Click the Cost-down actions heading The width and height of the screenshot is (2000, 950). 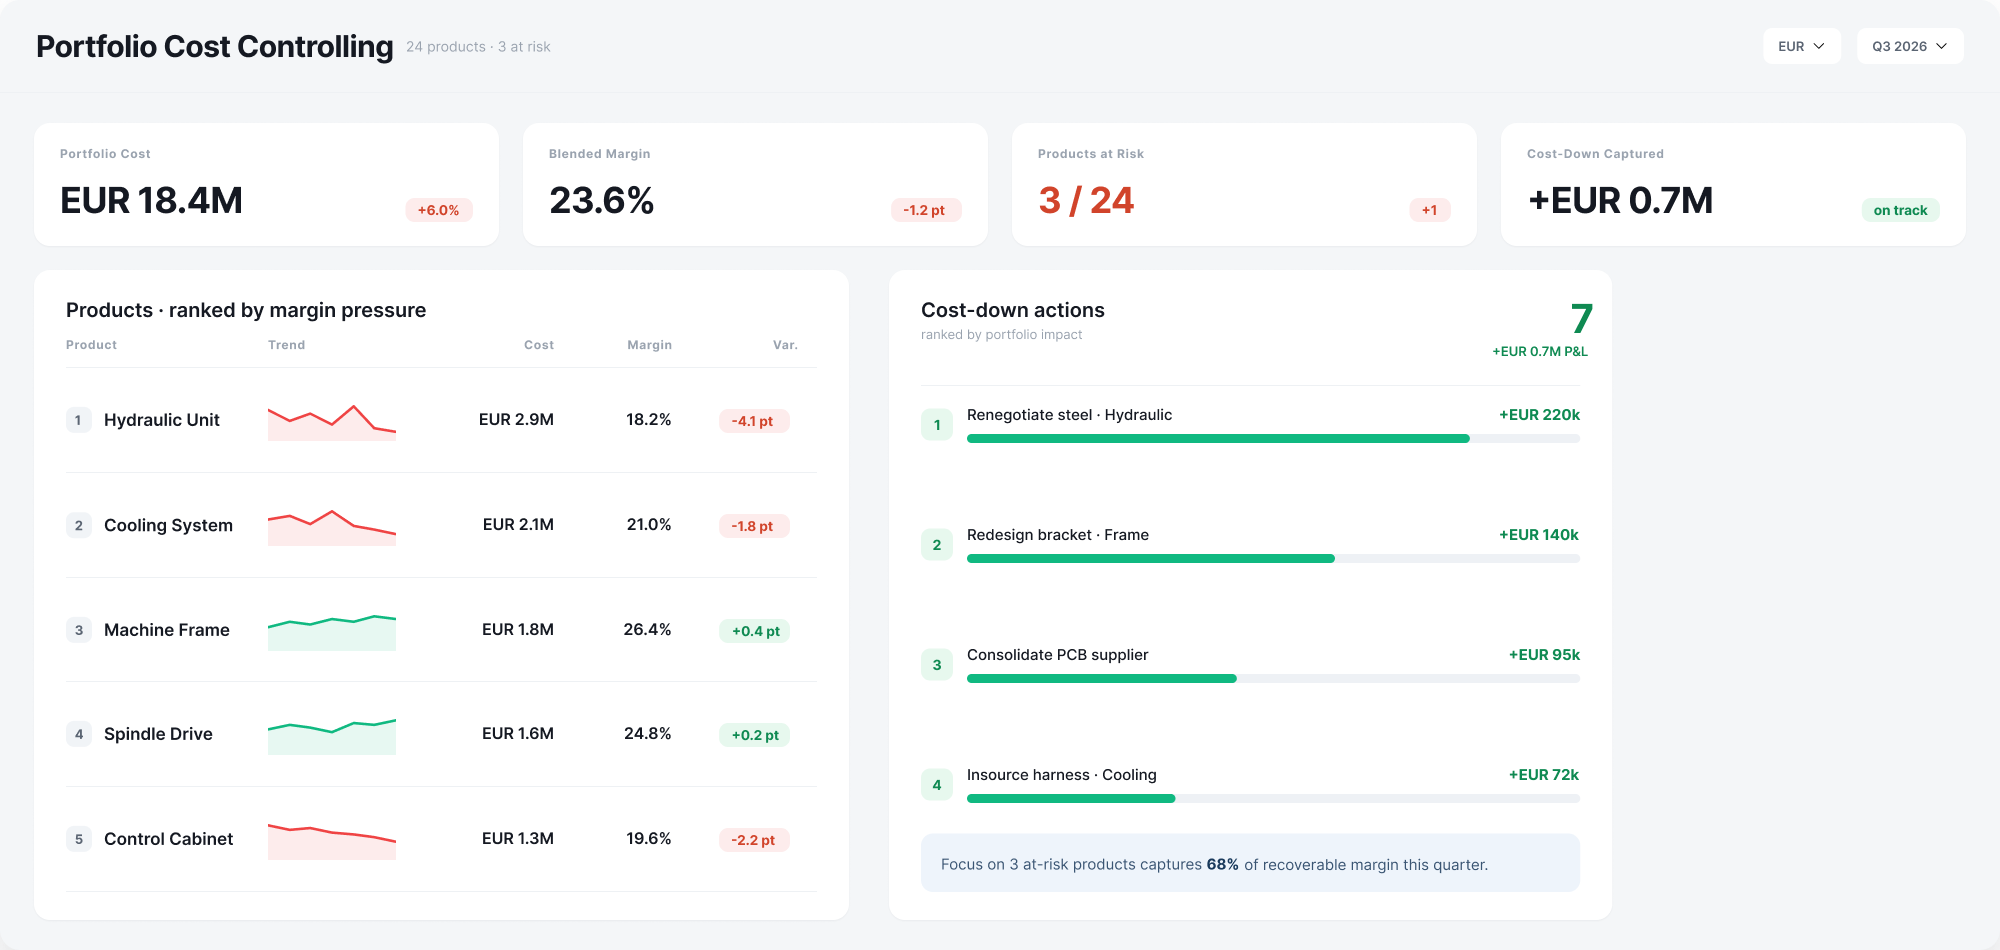coord(1012,310)
